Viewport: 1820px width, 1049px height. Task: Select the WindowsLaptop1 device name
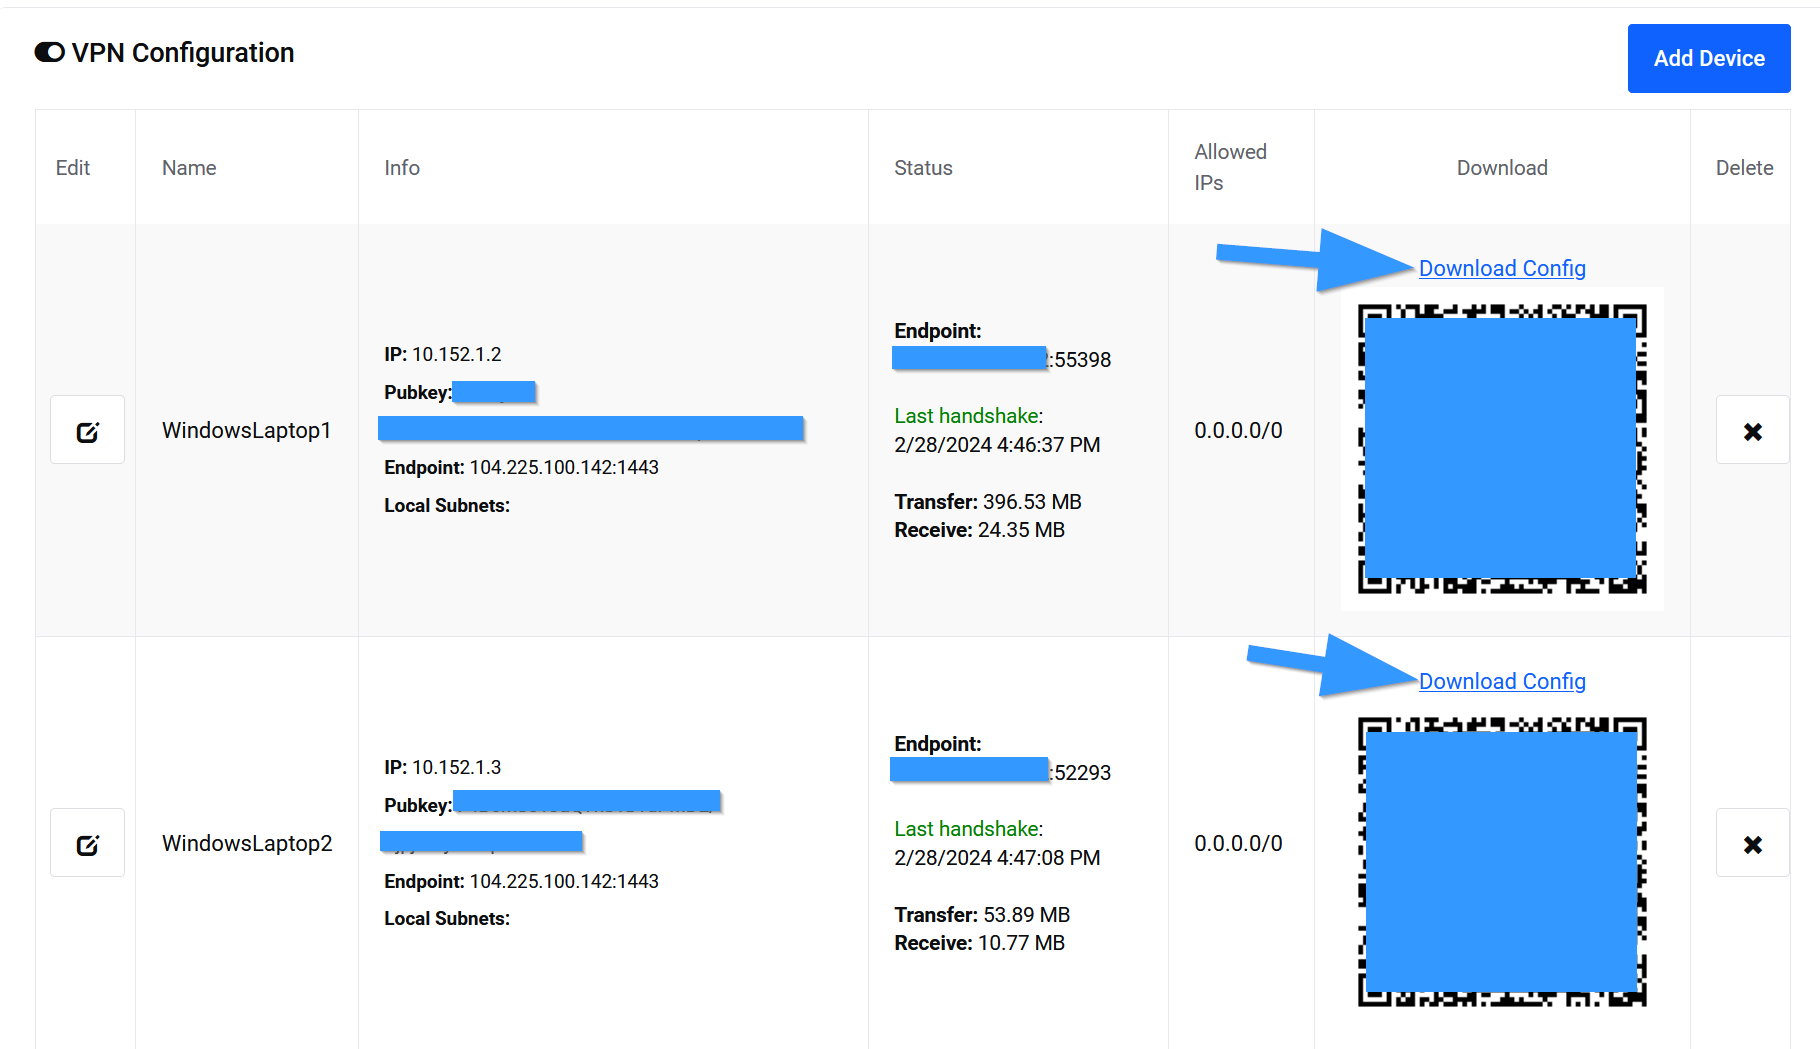coord(246,431)
